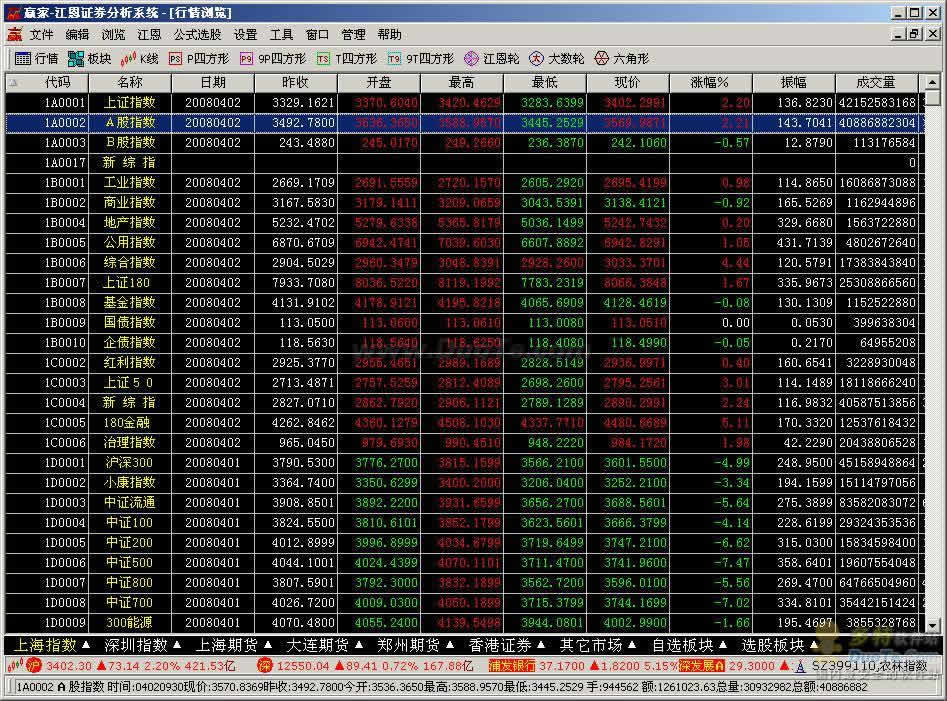This screenshot has height=701, width=947.
Task: Expand the 大连期货 market tab
Action: [x=324, y=645]
